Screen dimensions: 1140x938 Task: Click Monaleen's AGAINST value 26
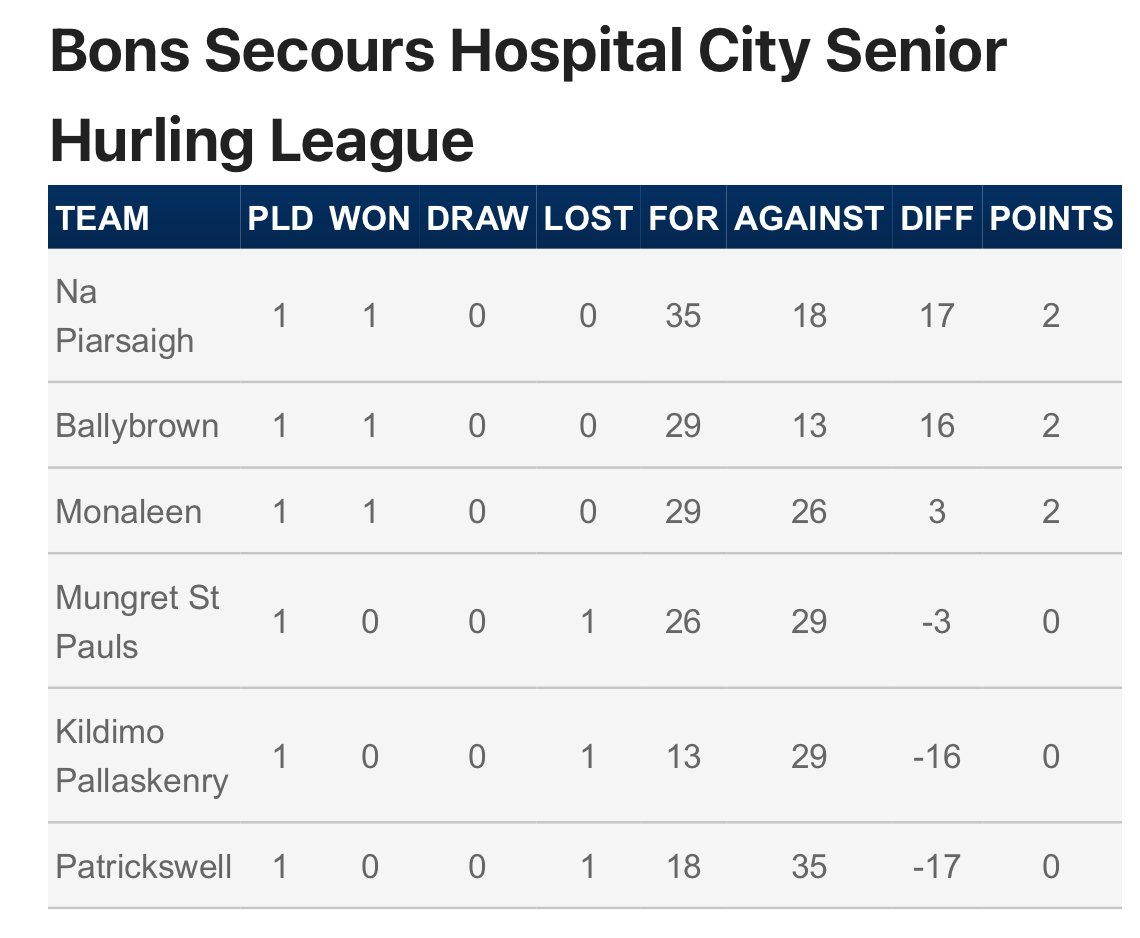(809, 511)
